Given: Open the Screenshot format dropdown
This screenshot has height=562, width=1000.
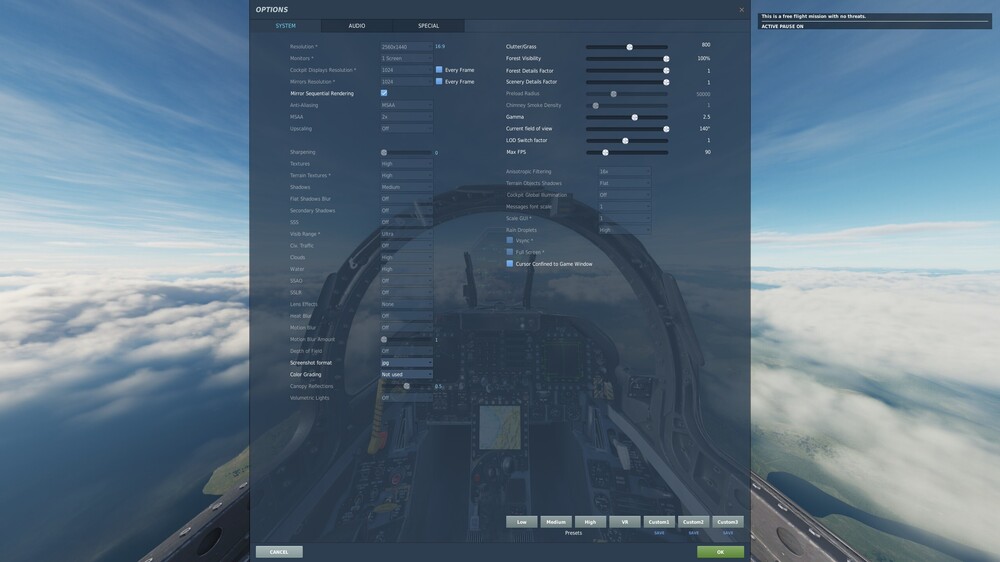Looking at the screenshot, I should coord(406,362).
